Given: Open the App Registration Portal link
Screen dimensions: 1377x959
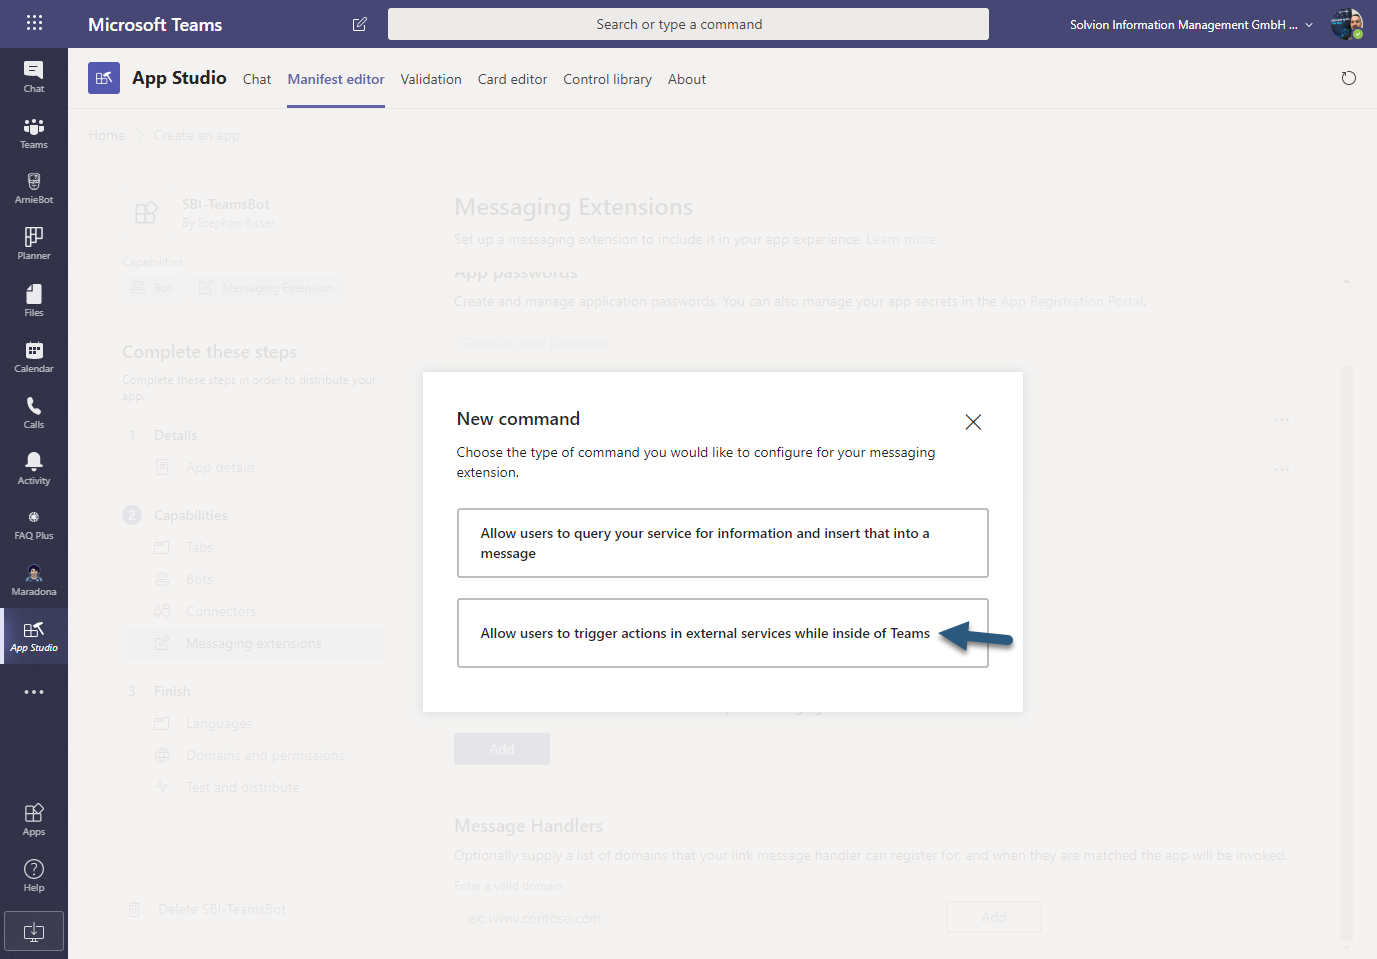Looking at the screenshot, I should point(1072,301).
